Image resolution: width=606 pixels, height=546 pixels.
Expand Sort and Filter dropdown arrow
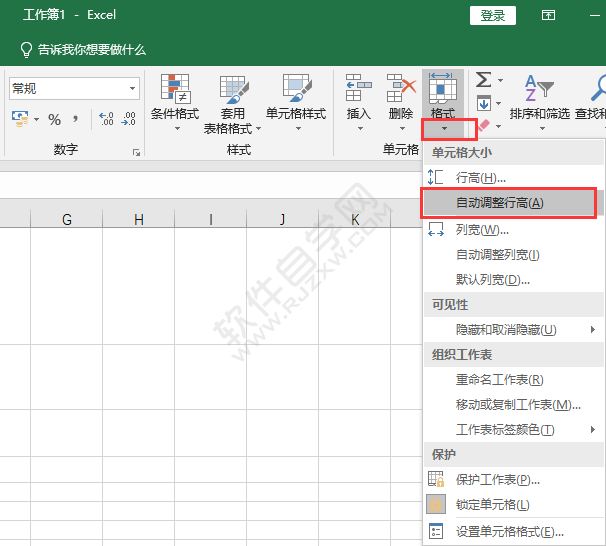point(542,128)
